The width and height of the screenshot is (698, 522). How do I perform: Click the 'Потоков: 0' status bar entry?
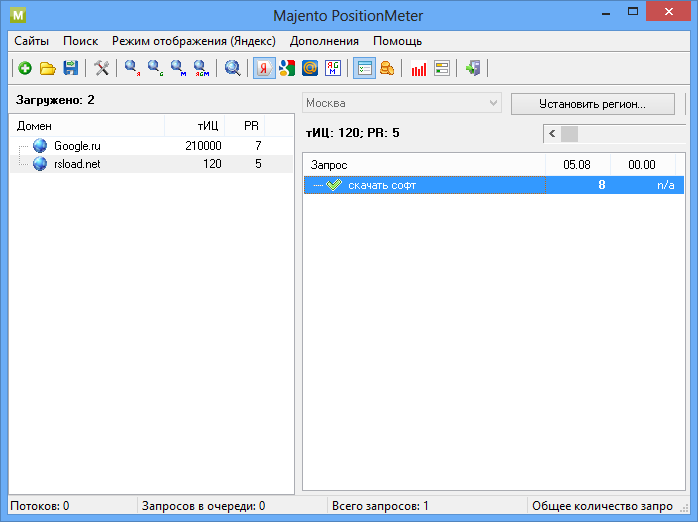40,506
